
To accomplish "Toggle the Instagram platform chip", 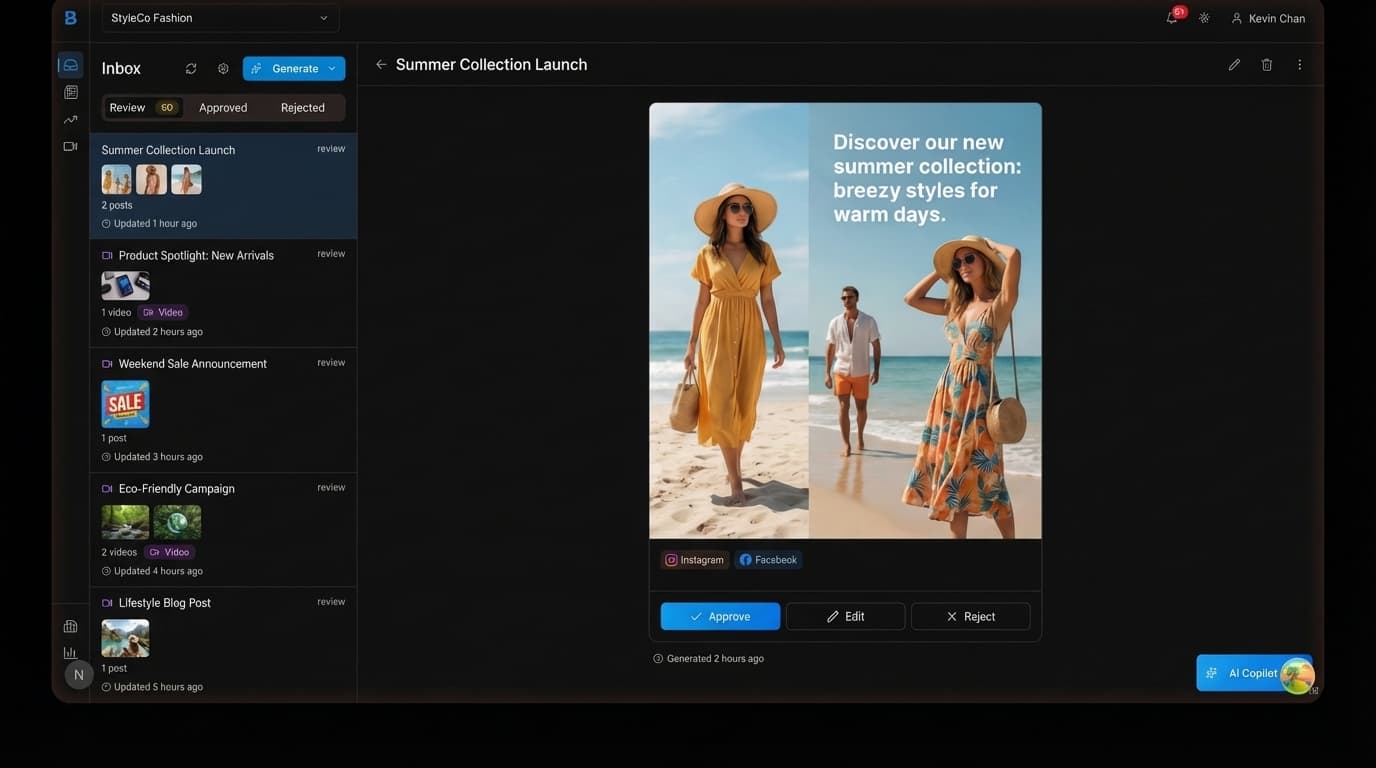I will click(x=694, y=559).
